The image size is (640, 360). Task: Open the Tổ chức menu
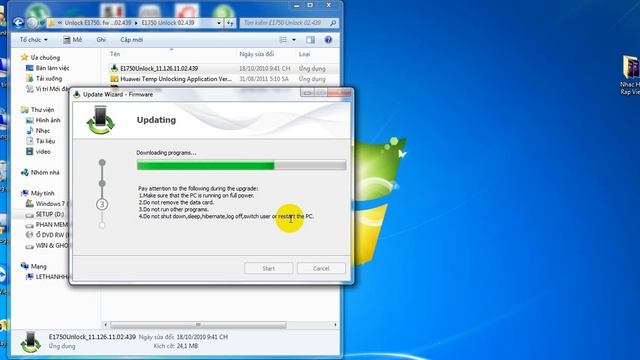[33, 40]
